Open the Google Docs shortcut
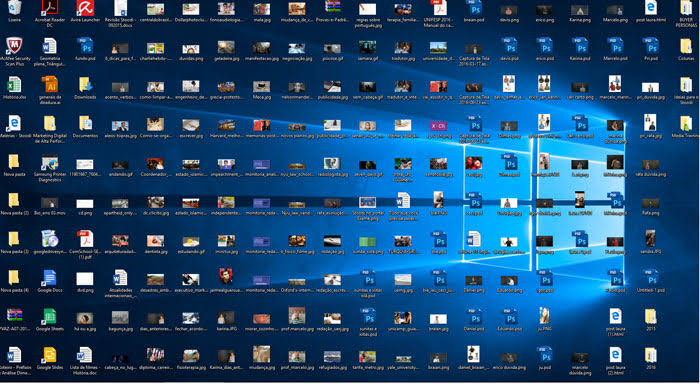Viewport: 700px width, 384px height. coord(50,278)
